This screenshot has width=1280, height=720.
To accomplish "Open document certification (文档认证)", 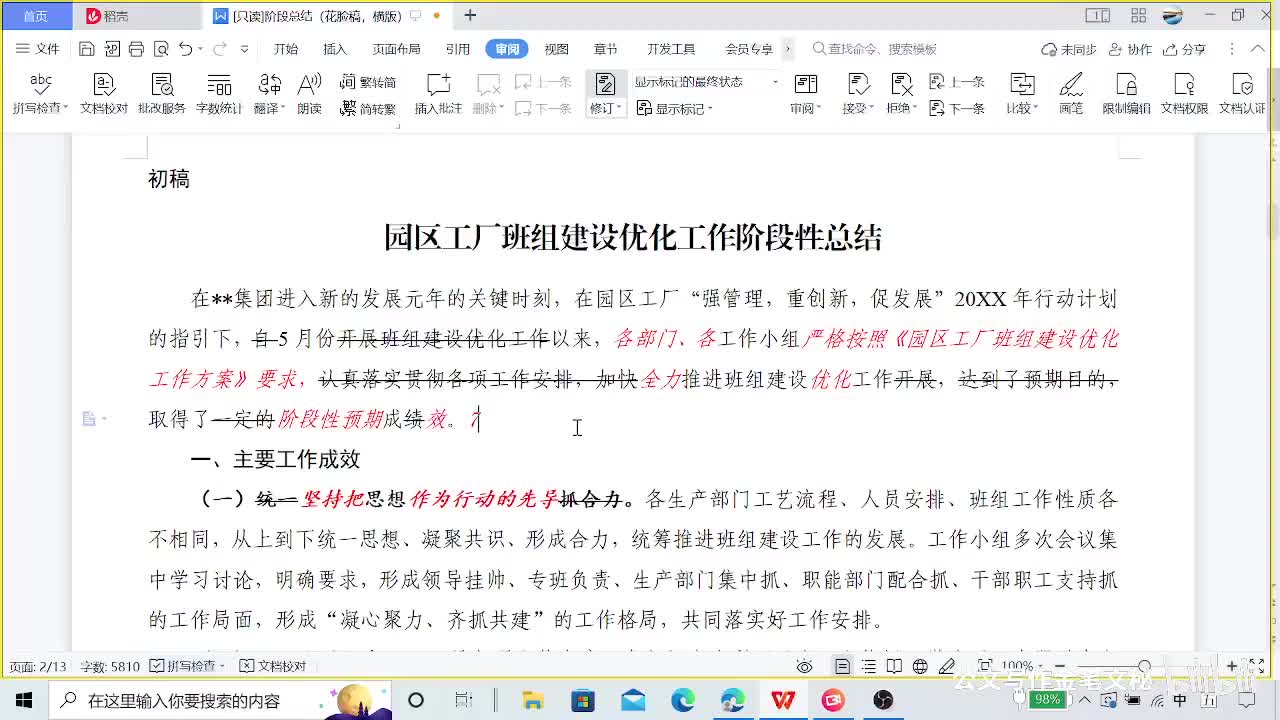I will (1242, 94).
